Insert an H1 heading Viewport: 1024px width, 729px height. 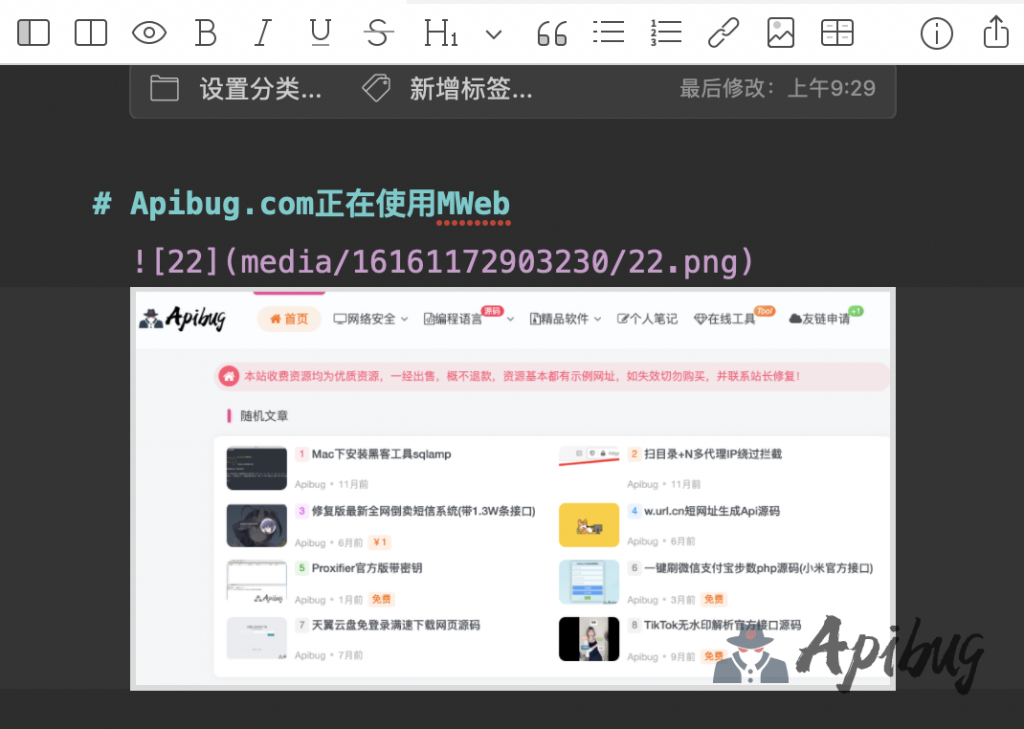(x=440, y=33)
